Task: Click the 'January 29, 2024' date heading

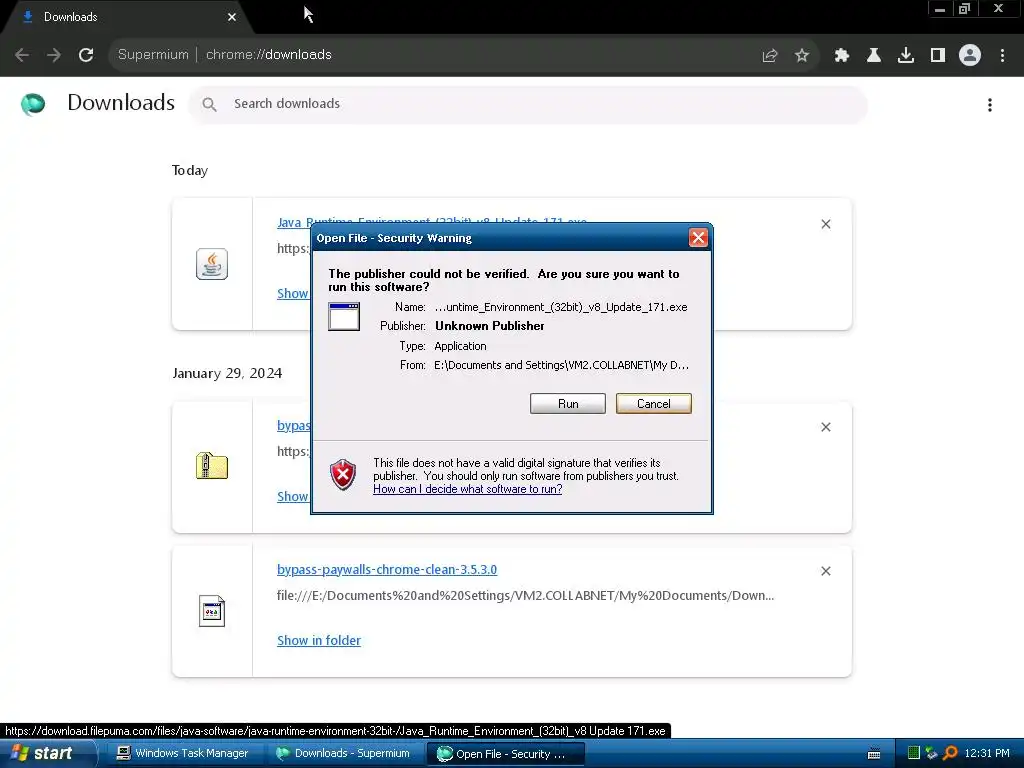Action: [x=227, y=373]
